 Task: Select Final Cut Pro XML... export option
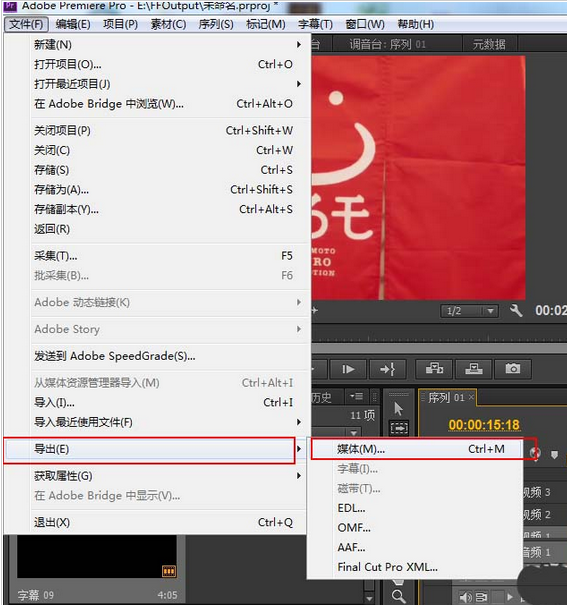click(x=416, y=567)
